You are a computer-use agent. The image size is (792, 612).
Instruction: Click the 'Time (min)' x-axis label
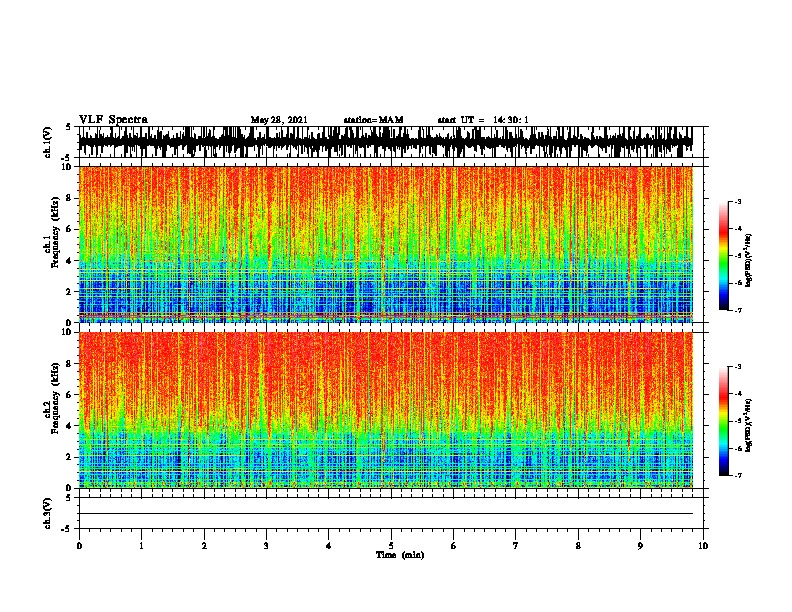[400, 555]
